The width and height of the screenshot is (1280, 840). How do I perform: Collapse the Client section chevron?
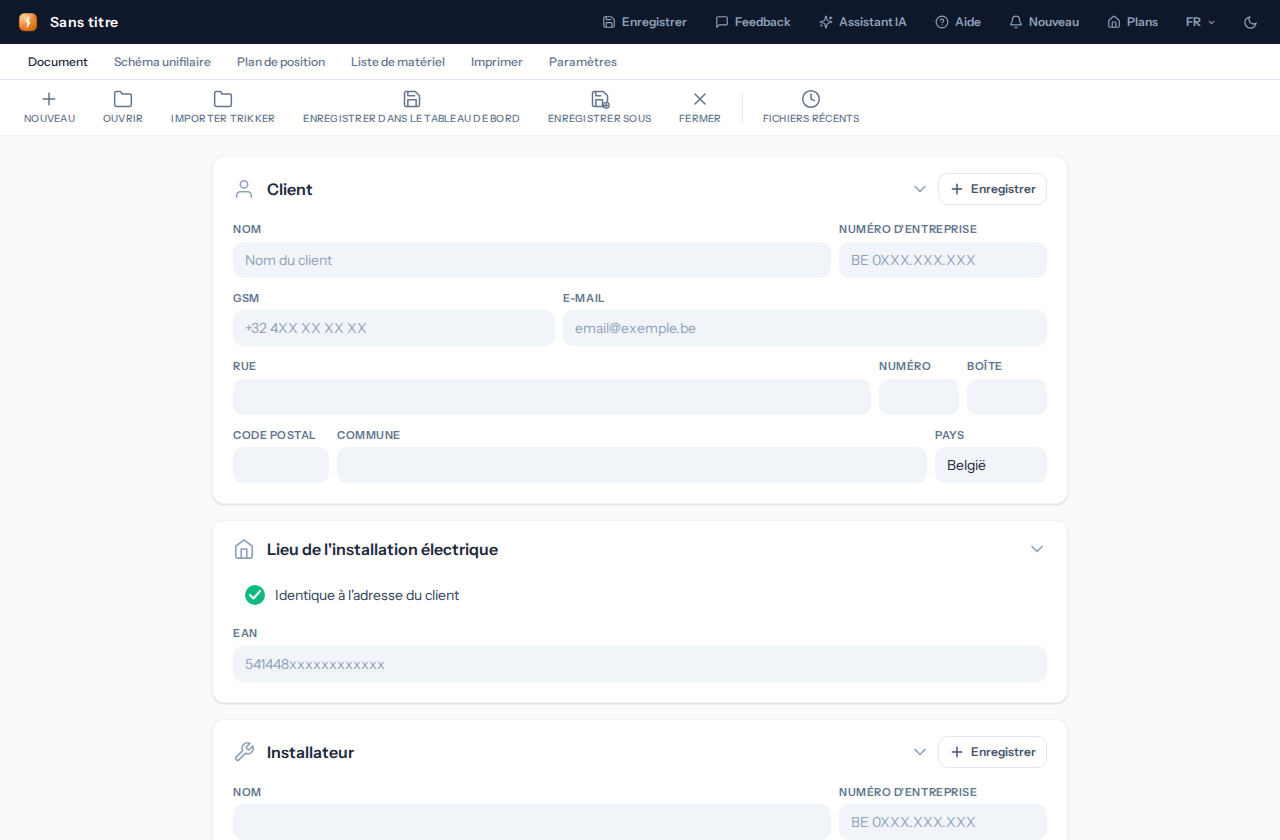[920, 189]
